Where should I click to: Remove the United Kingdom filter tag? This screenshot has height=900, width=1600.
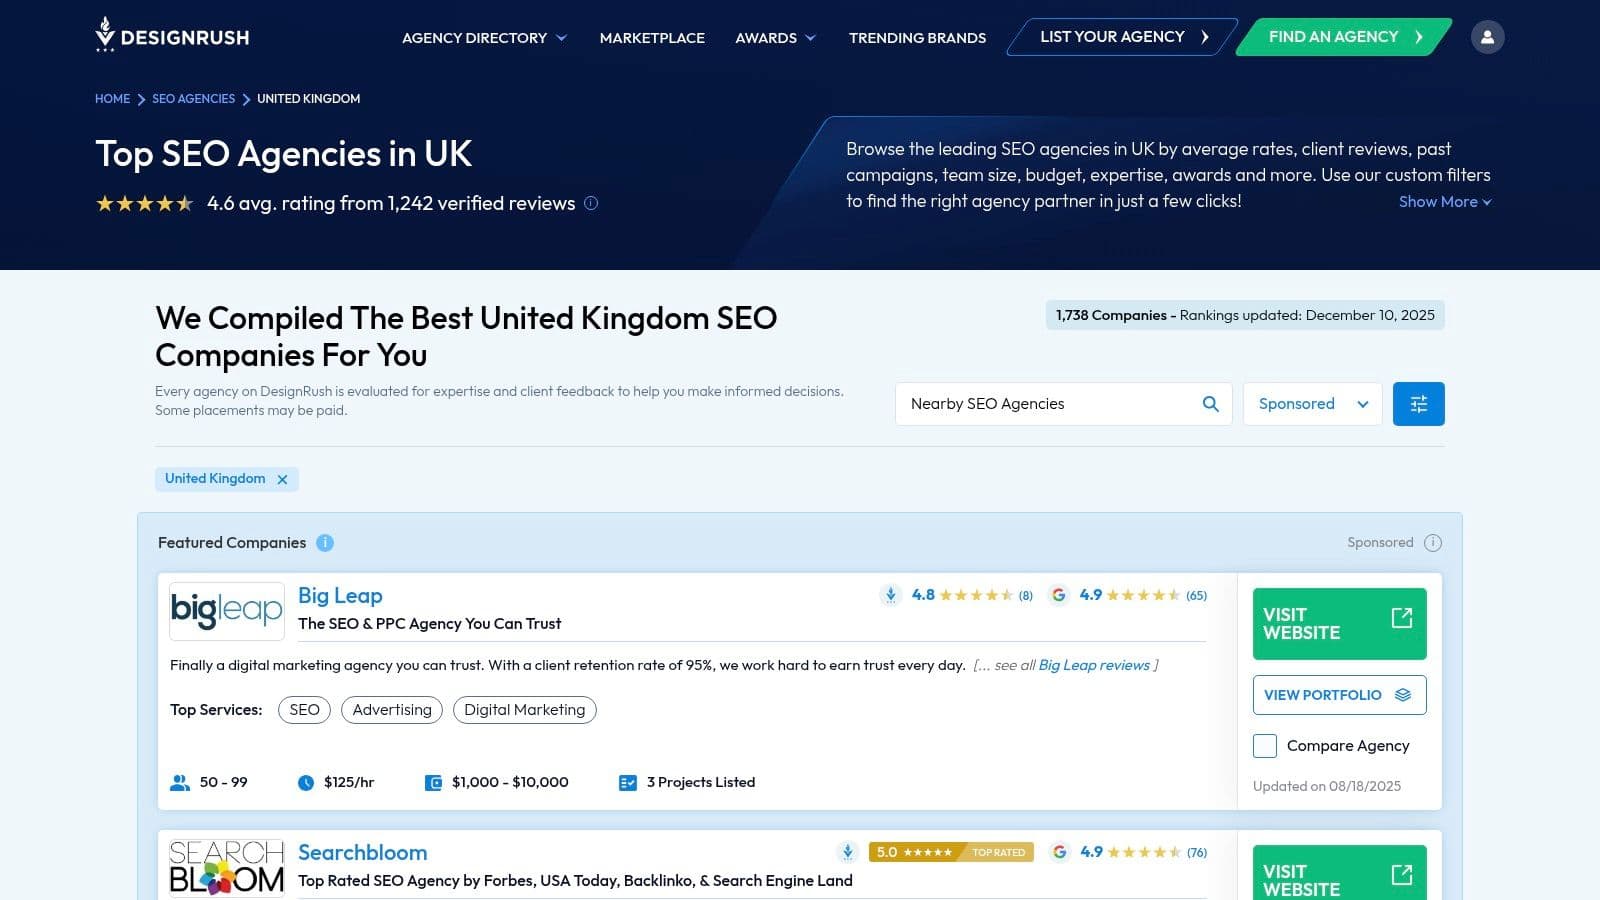point(283,480)
